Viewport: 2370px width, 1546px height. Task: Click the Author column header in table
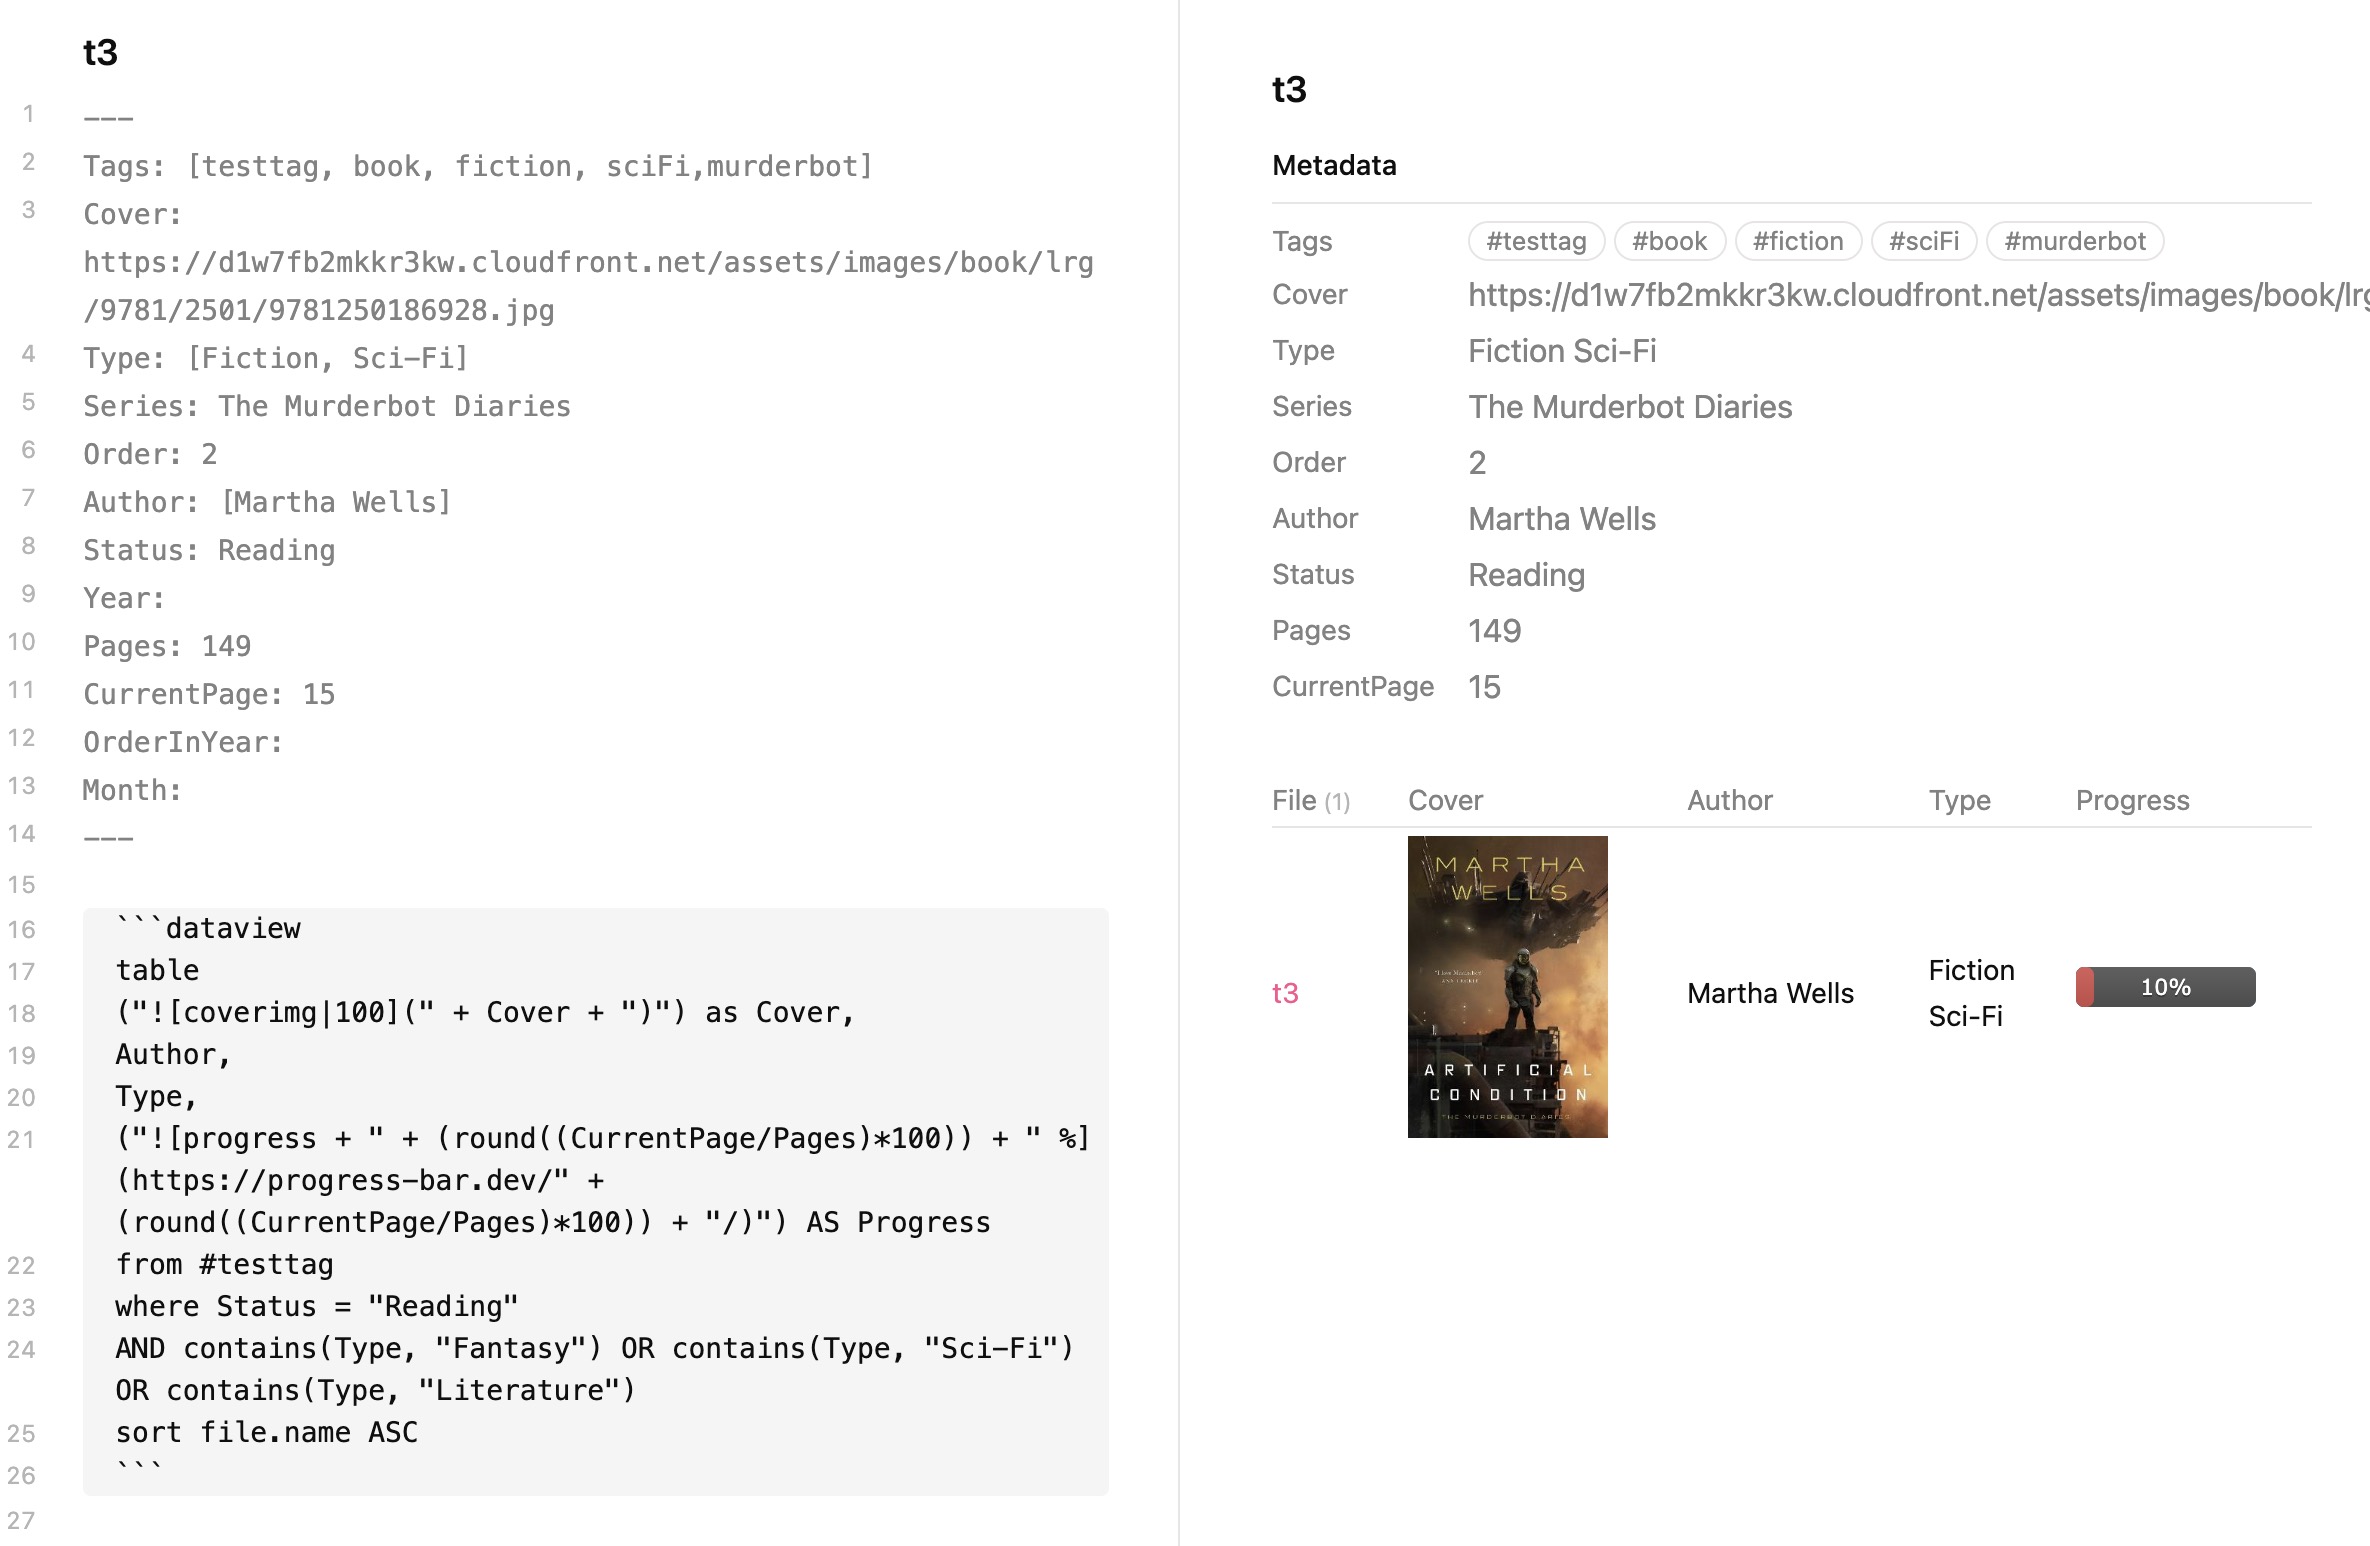(1729, 800)
